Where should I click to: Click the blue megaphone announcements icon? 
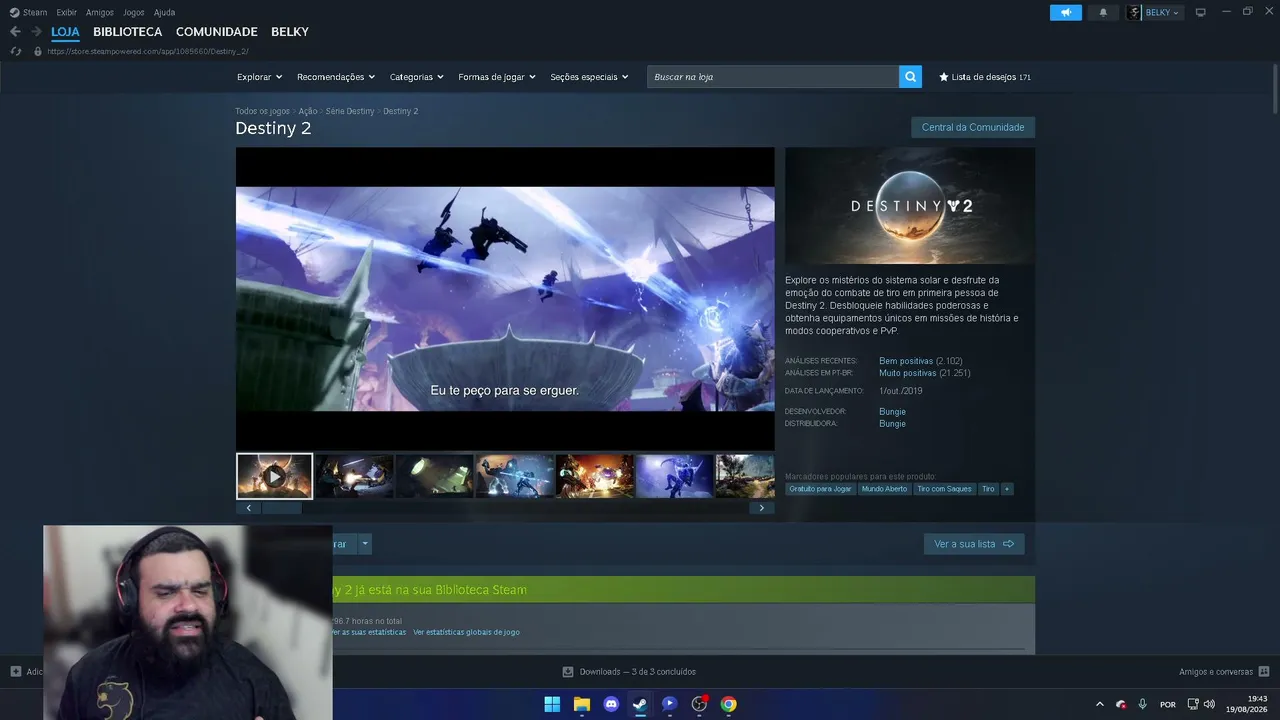tap(1066, 12)
